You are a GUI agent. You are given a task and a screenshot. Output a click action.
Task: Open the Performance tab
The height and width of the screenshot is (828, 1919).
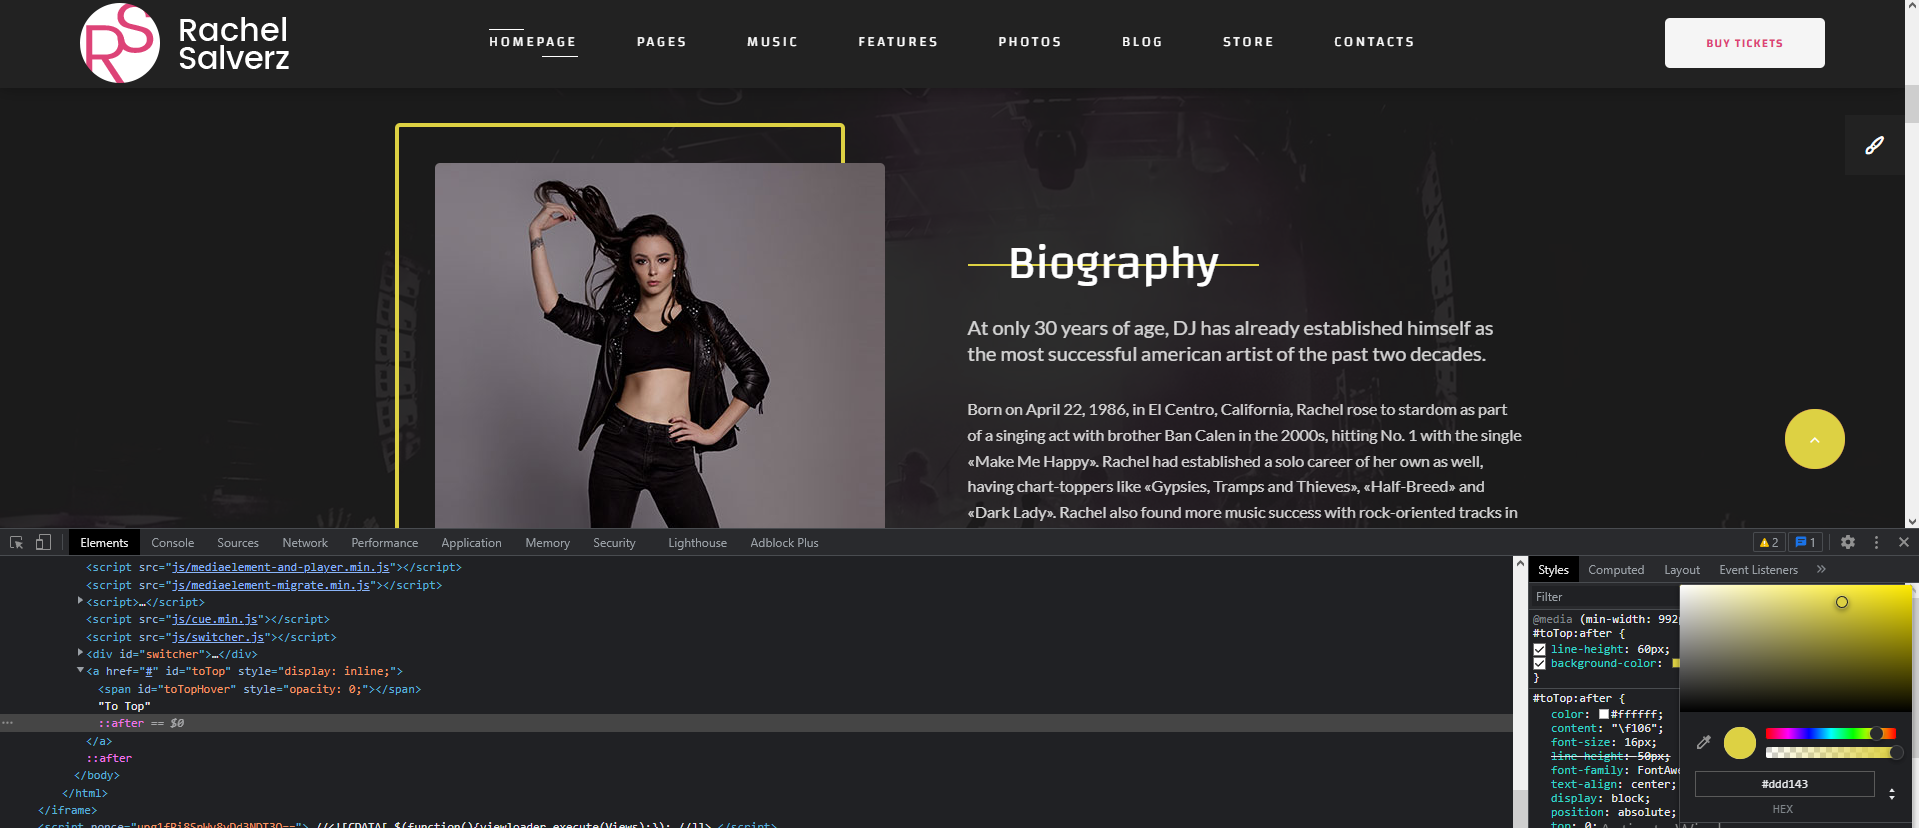click(x=384, y=543)
